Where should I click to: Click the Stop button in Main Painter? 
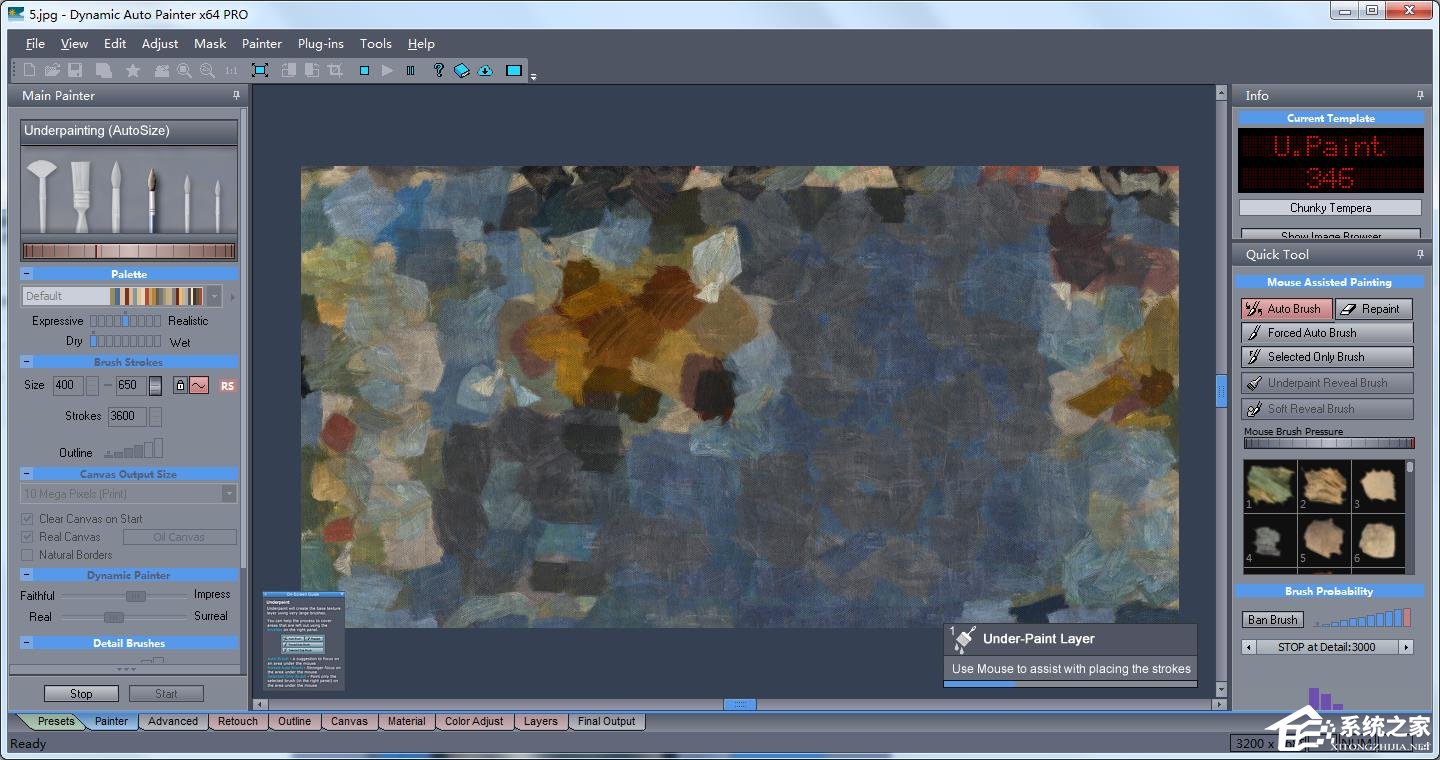point(81,693)
